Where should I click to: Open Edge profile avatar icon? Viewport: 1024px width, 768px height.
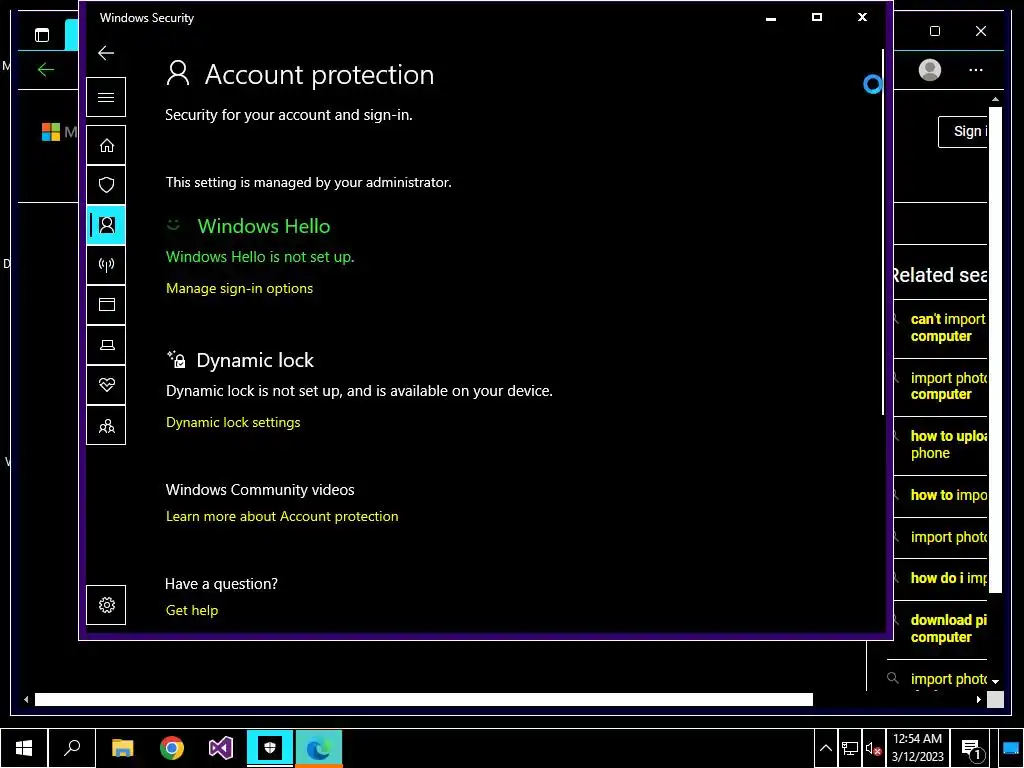tap(929, 70)
